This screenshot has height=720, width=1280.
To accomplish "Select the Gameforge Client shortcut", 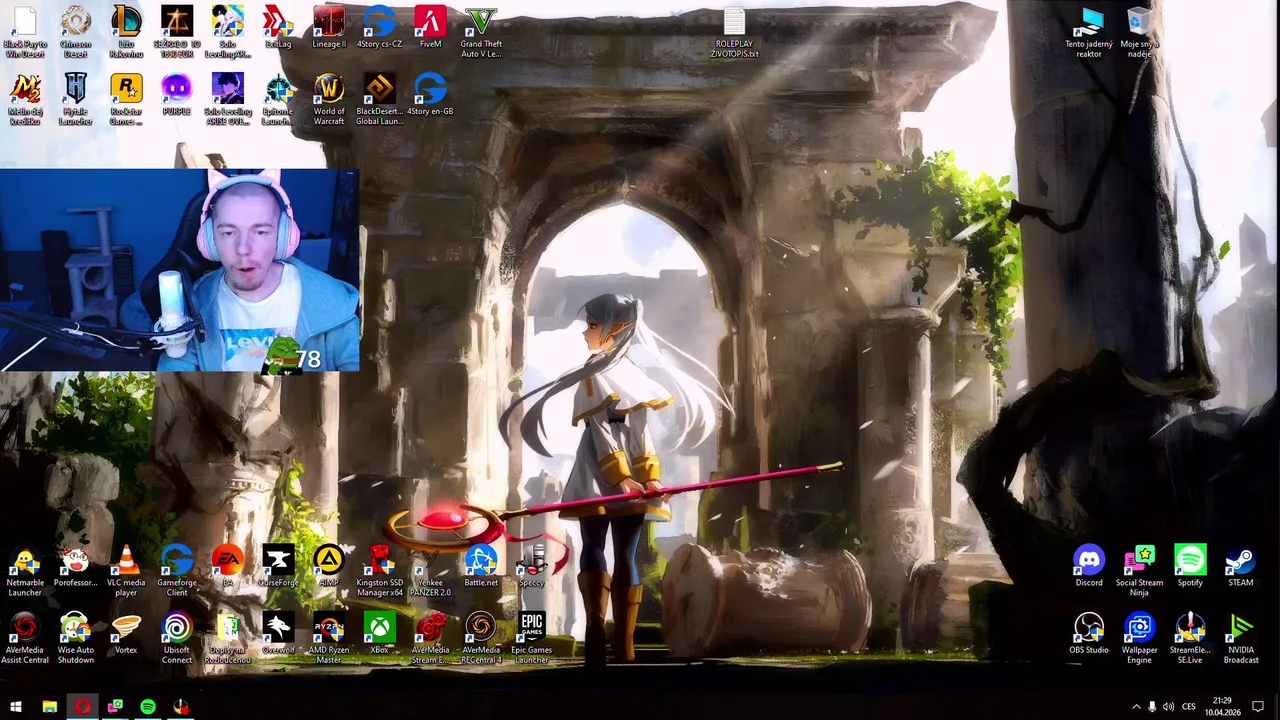I will tap(177, 571).
